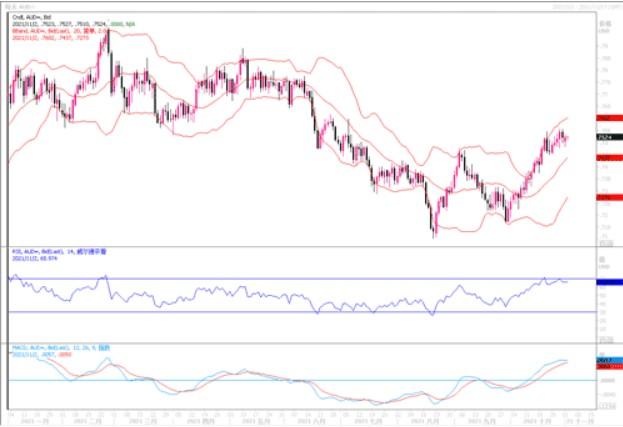This screenshot has width=623, height=427.
Task: Click the last candlestick on the right
Action: [x=566, y=139]
